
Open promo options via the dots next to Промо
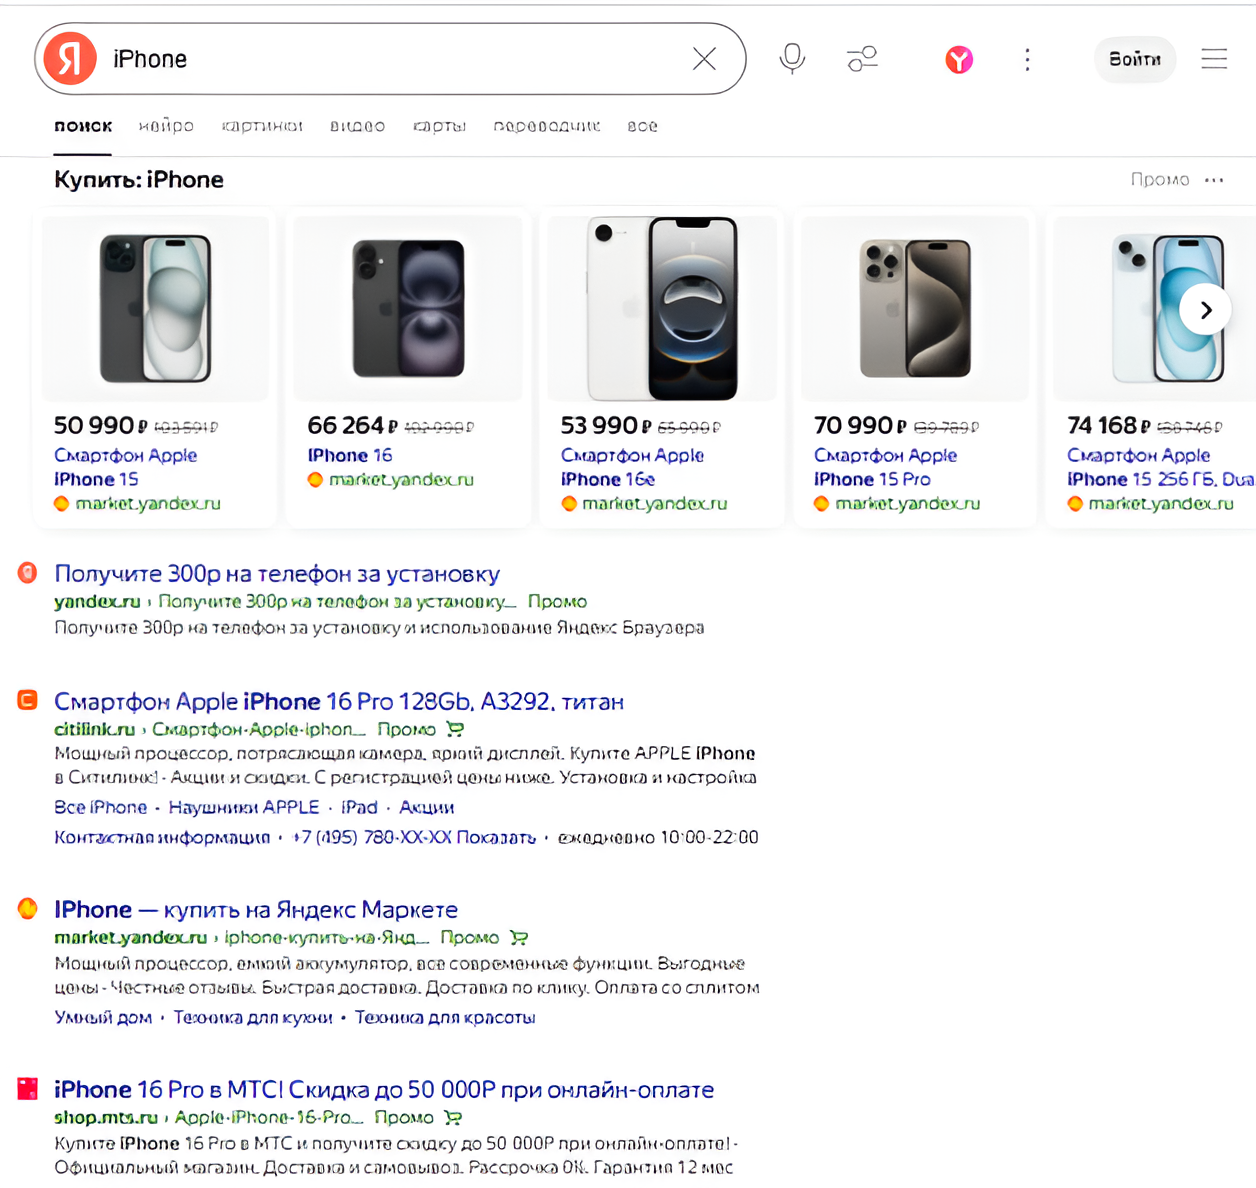(1215, 180)
